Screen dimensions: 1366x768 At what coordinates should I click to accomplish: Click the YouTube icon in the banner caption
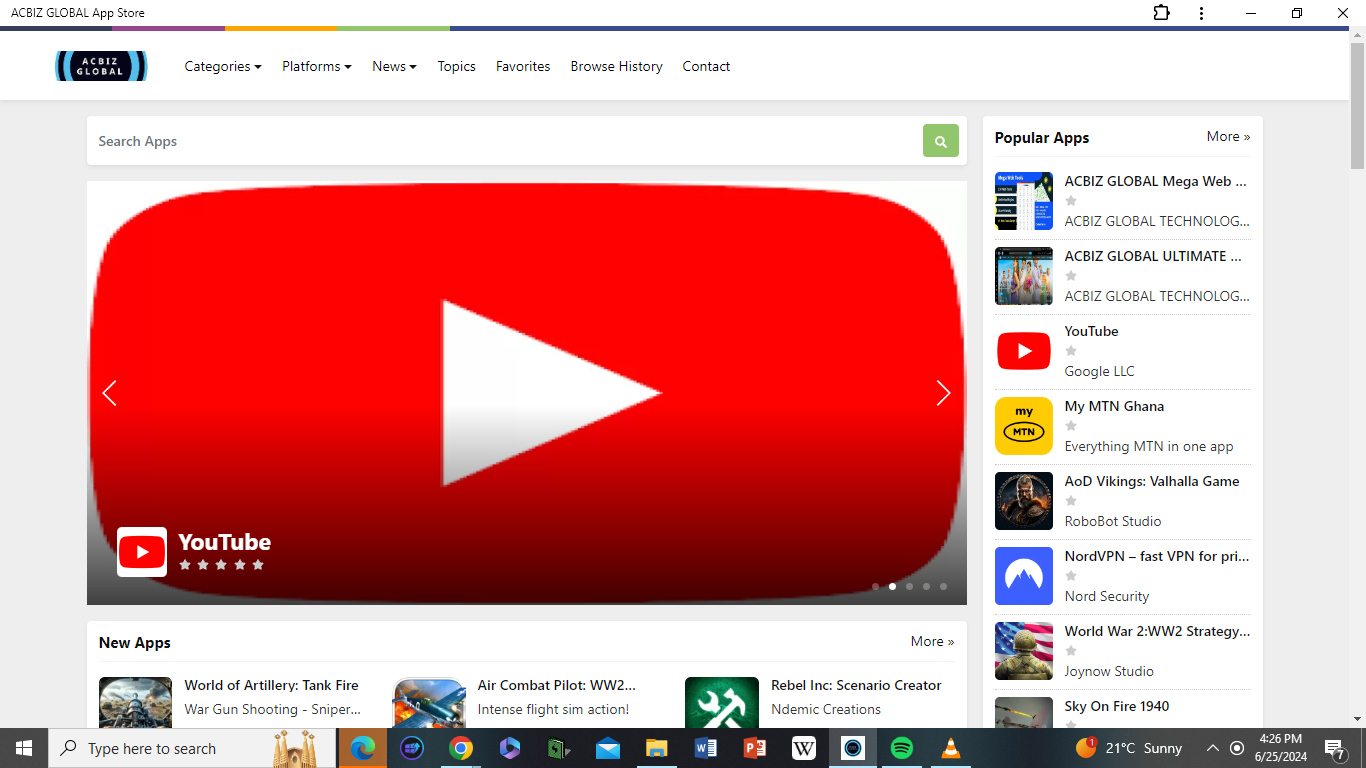142,552
